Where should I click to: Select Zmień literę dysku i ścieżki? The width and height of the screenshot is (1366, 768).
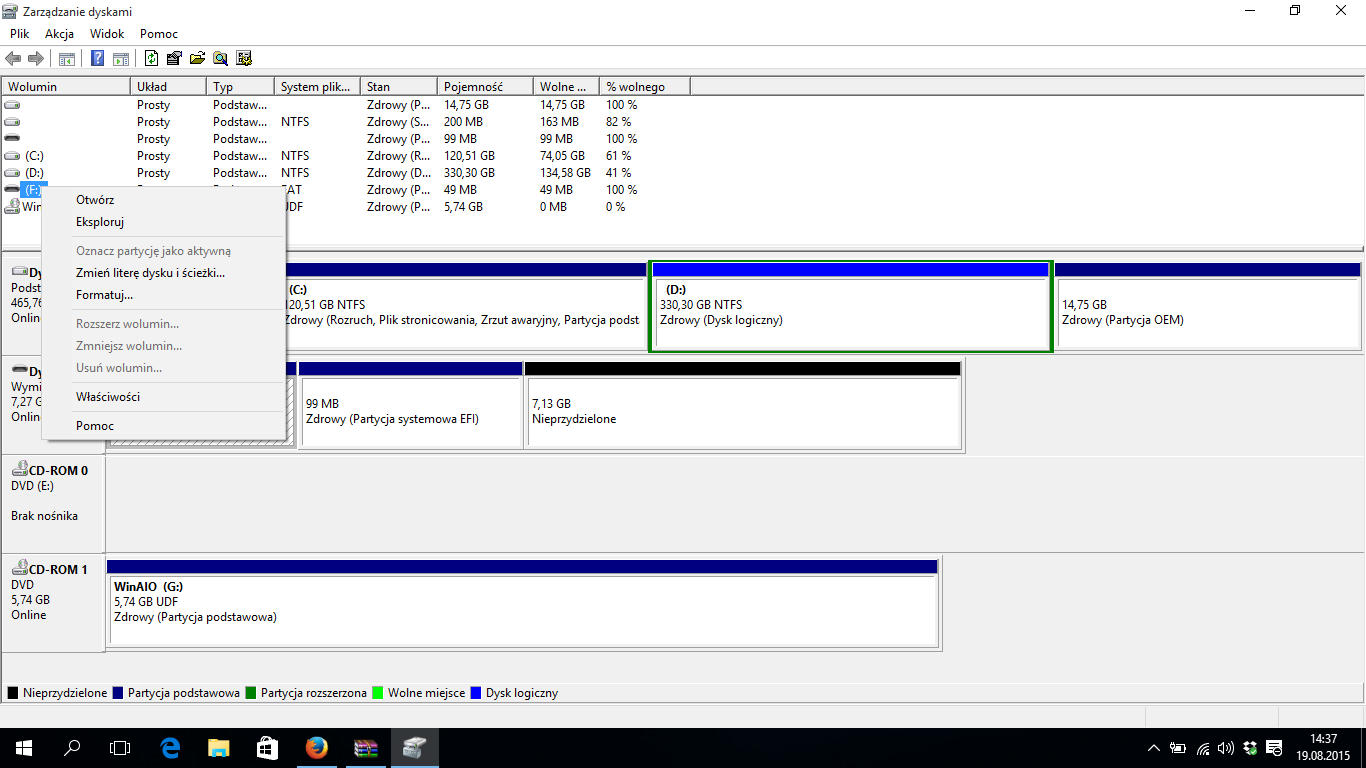click(164, 273)
